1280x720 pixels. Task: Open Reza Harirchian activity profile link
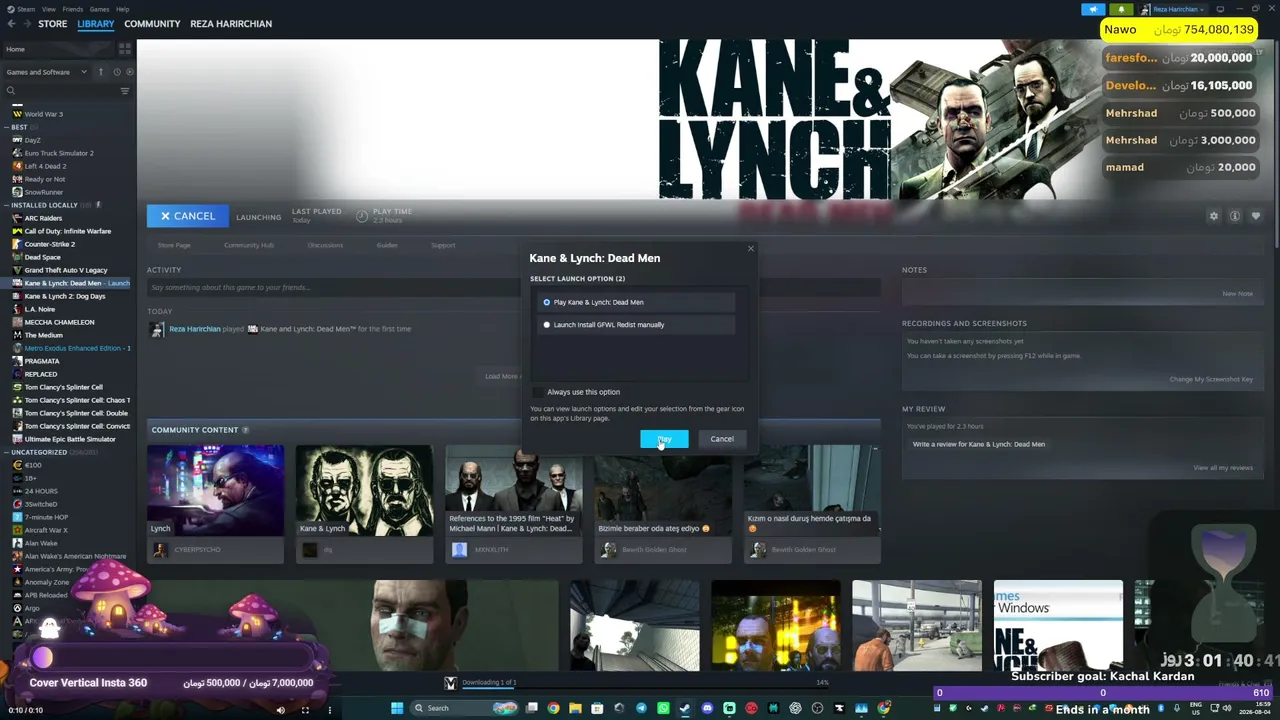(195, 329)
